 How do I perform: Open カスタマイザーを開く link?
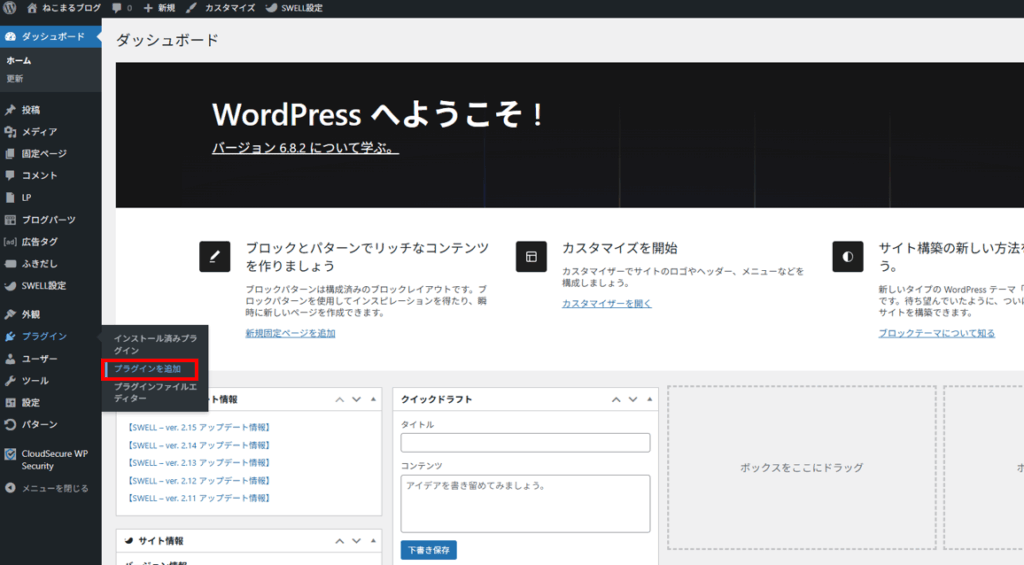(x=607, y=304)
